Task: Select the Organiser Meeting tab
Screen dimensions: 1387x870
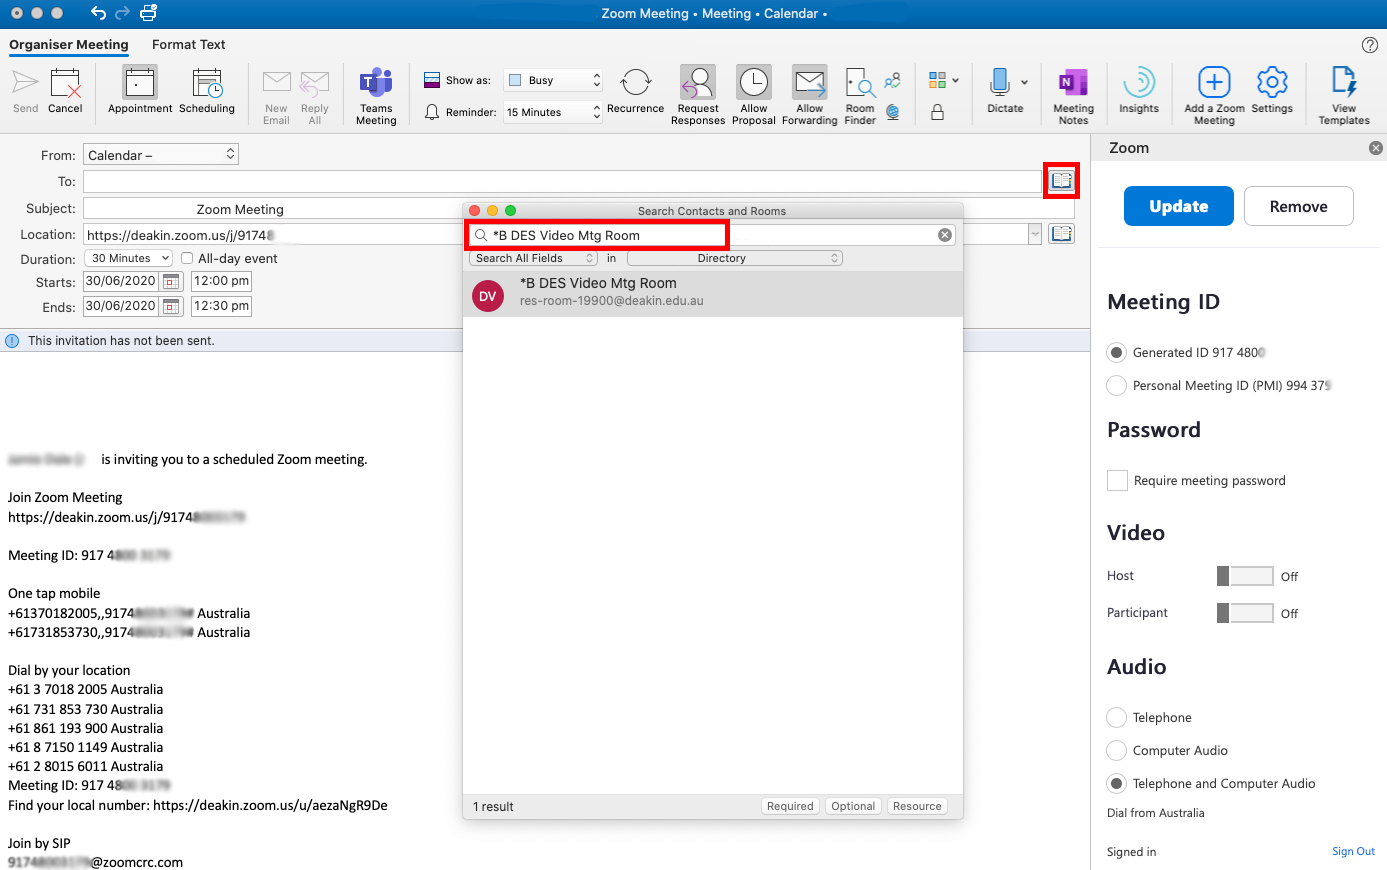Action: tap(69, 45)
